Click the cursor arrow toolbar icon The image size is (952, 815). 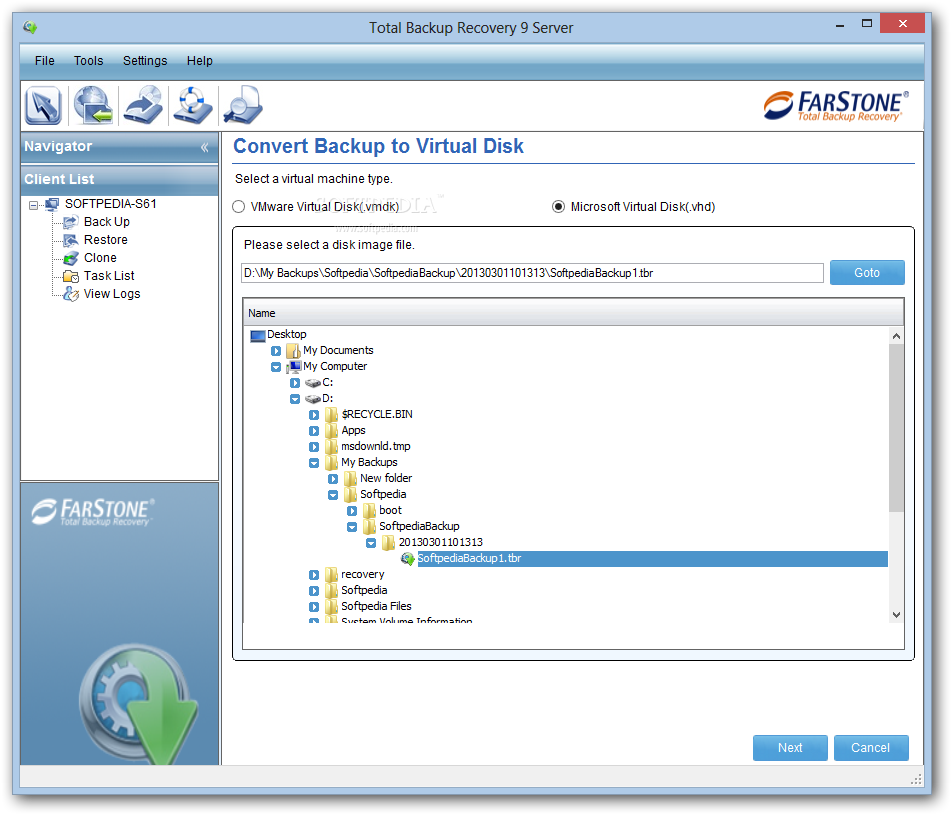pos(43,105)
